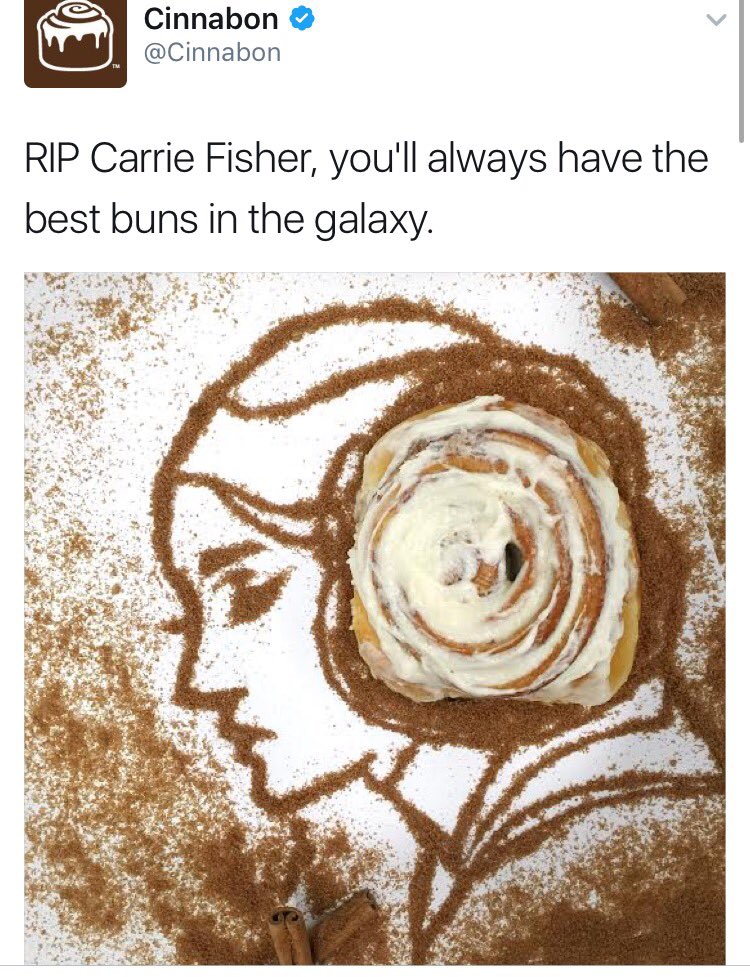This screenshot has width=750, height=977.
Task: Click the cinnamon stick in photo's top corner
Action: pyautogui.click(x=648, y=295)
